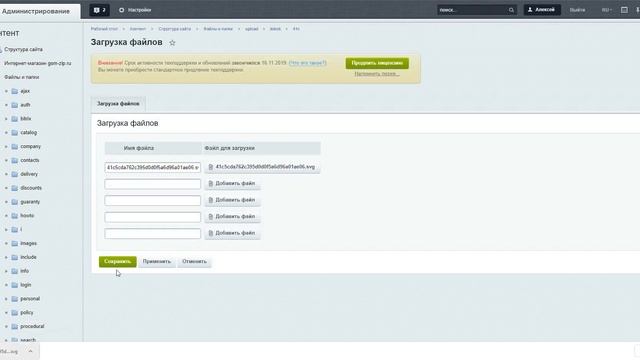Expand the ajax folder node
Screen dimensions: 640x360
(x=6, y=91)
